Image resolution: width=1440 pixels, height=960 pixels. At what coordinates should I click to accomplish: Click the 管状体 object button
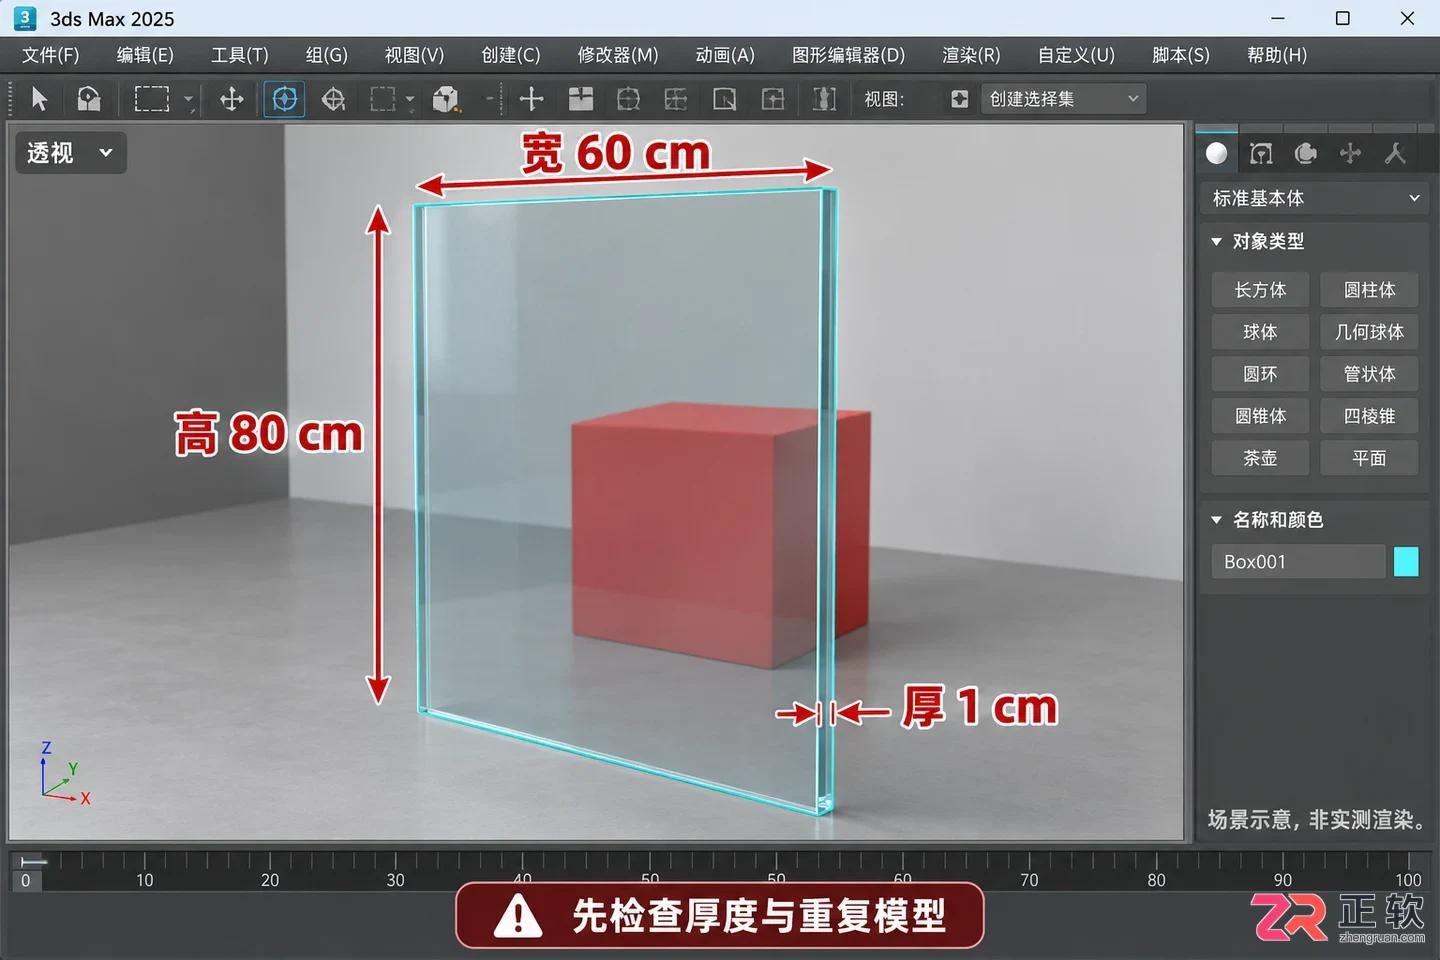tap(1369, 374)
